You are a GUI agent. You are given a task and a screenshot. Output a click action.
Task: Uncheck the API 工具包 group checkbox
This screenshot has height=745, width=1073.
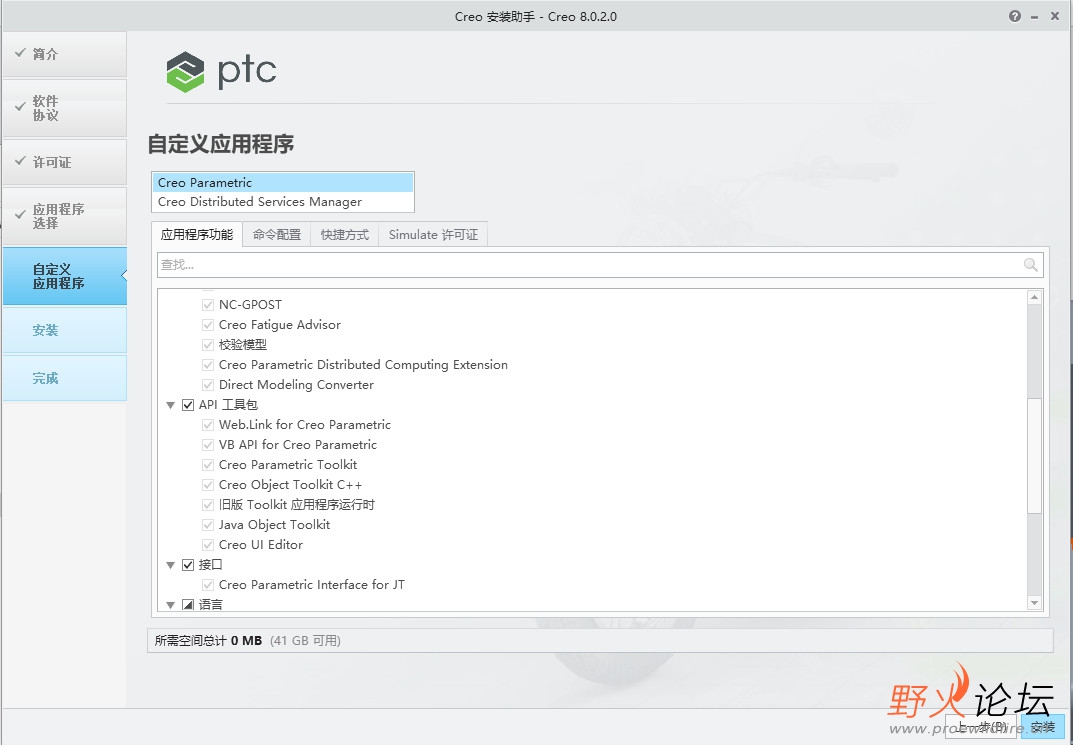188,405
